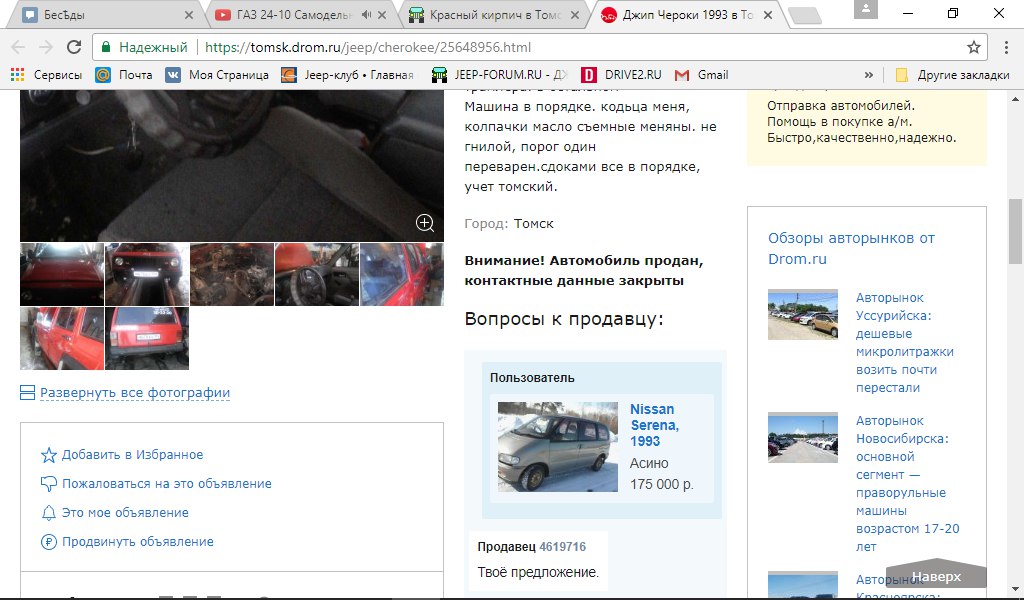Click the large interior photo
Viewport: 1024px width, 600px height.
(x=232, y=166)
